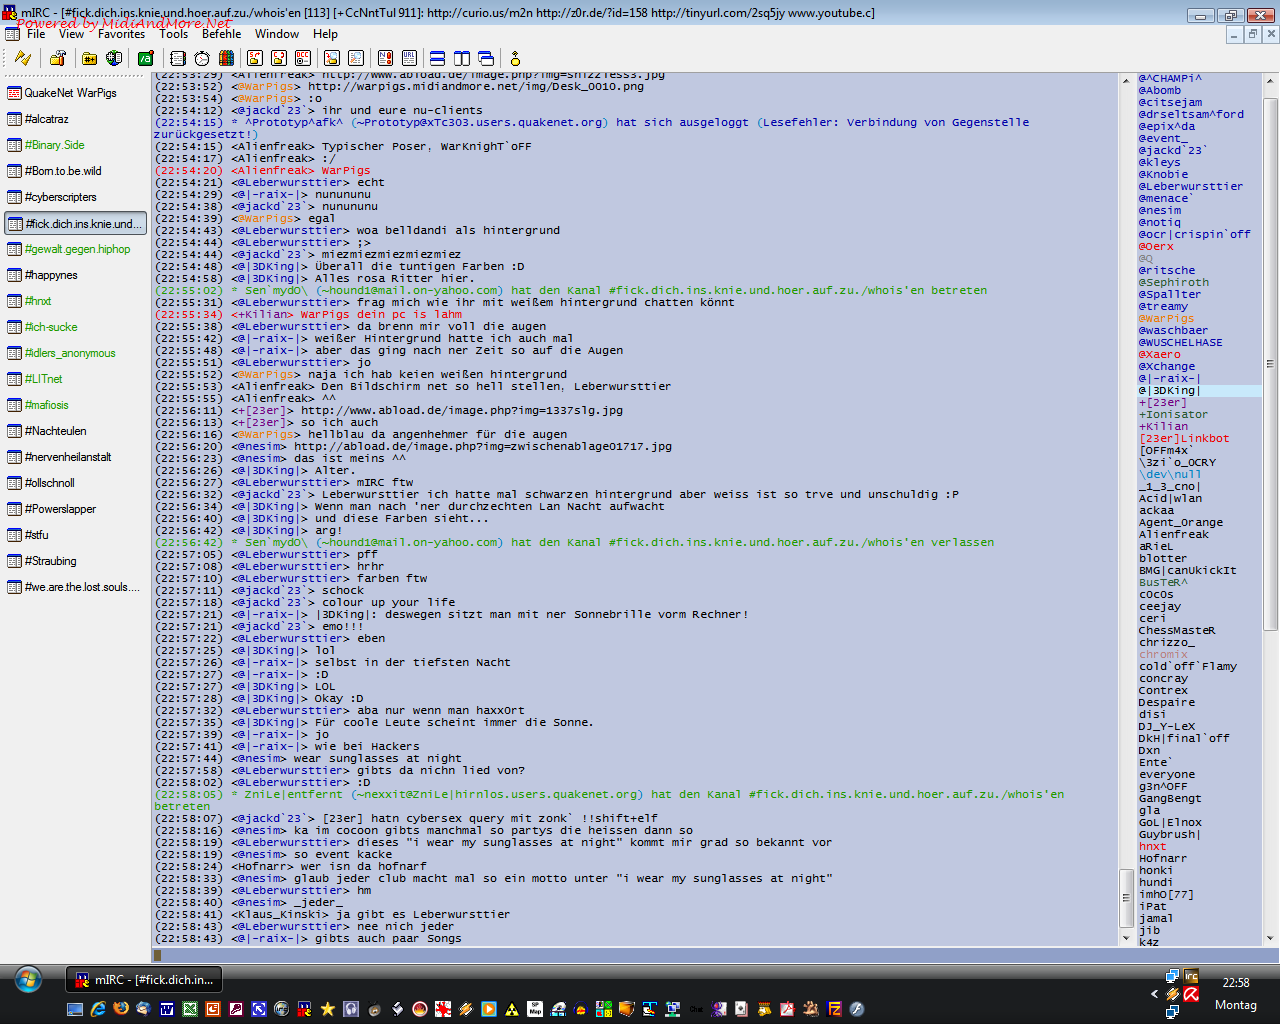Click the Windows Start orb
Viewport: 1280px width, 1024px height.
click(28, 980)
